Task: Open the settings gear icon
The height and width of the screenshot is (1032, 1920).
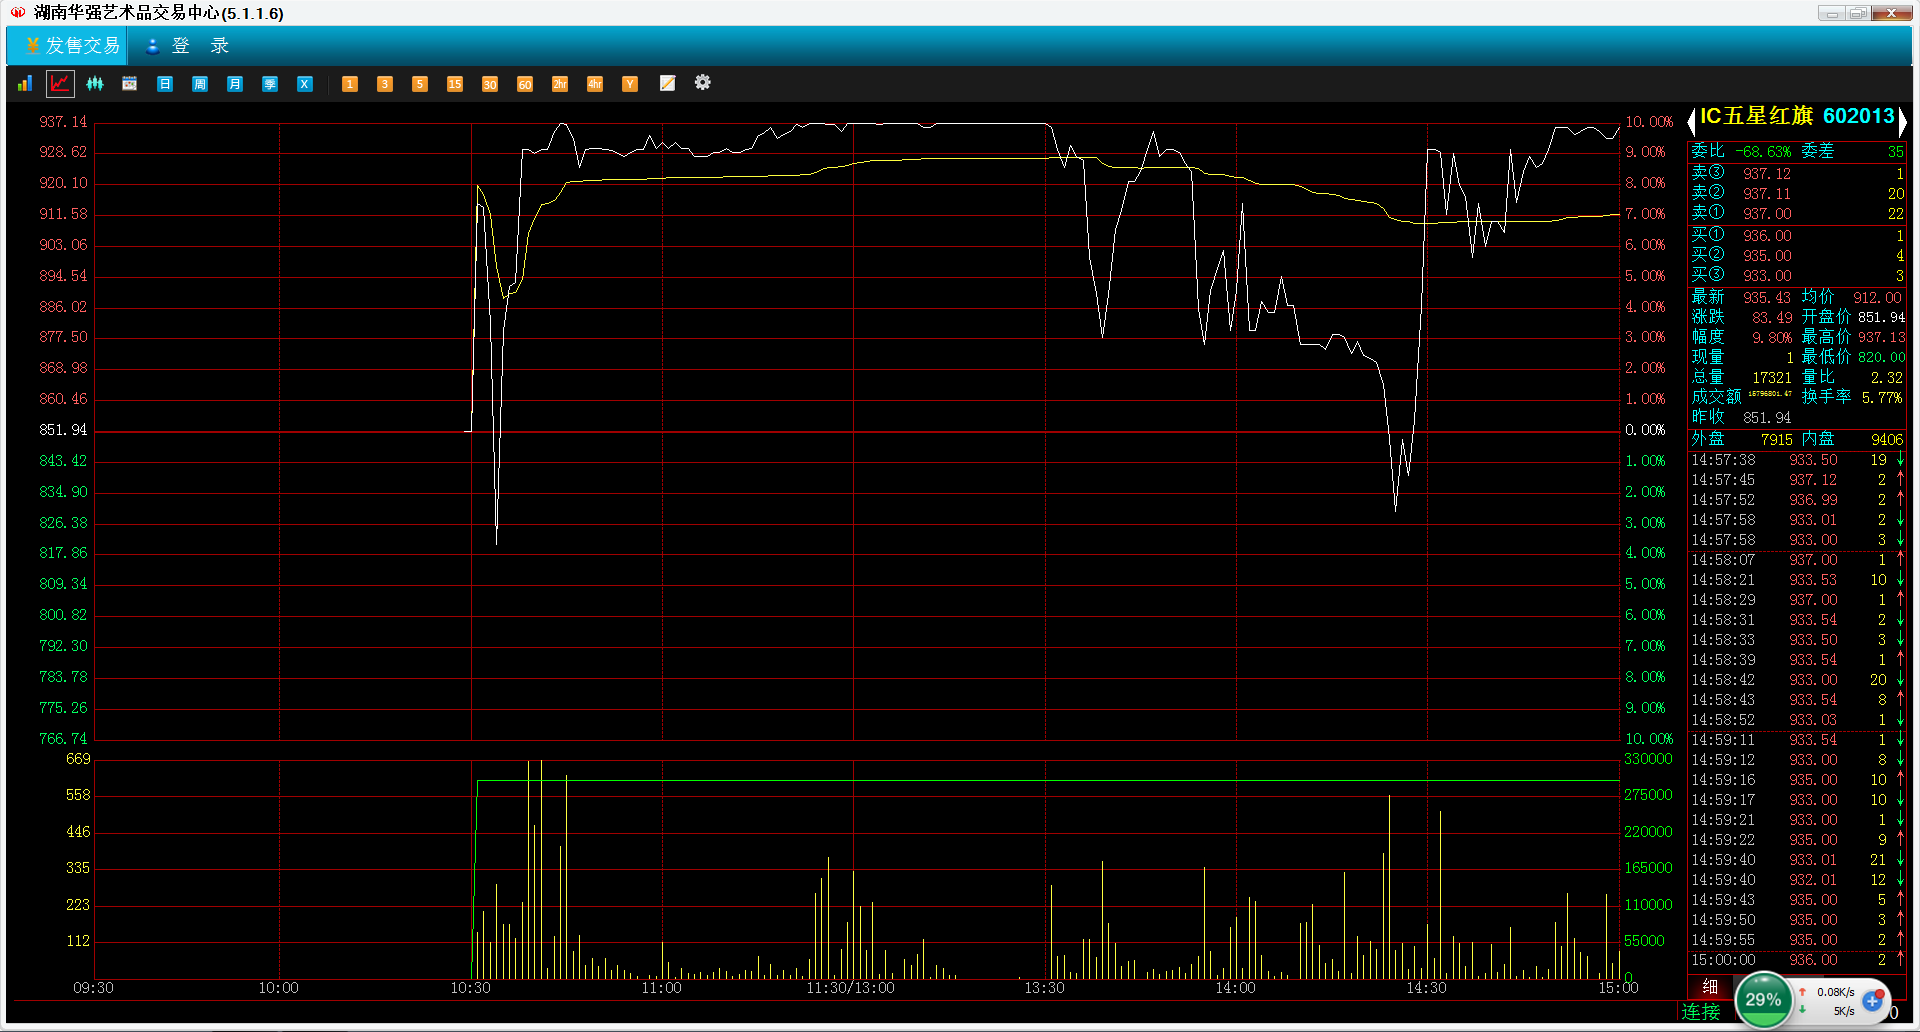Action: point(703,82)
